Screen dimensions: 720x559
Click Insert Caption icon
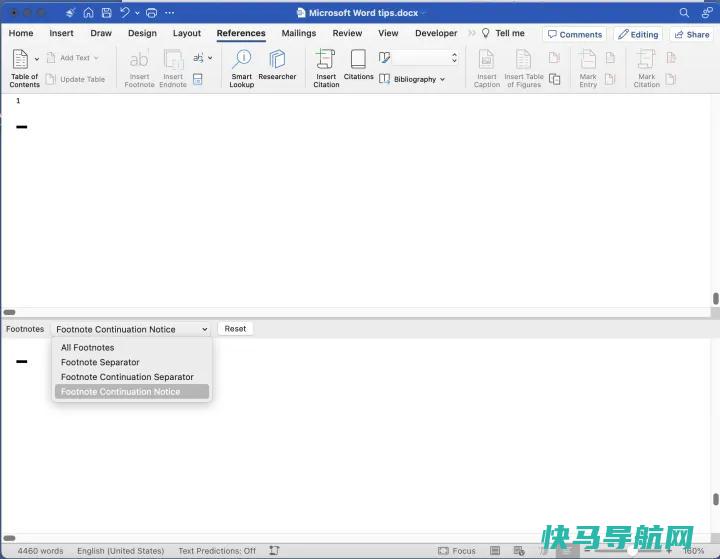[x=487, y=68]
